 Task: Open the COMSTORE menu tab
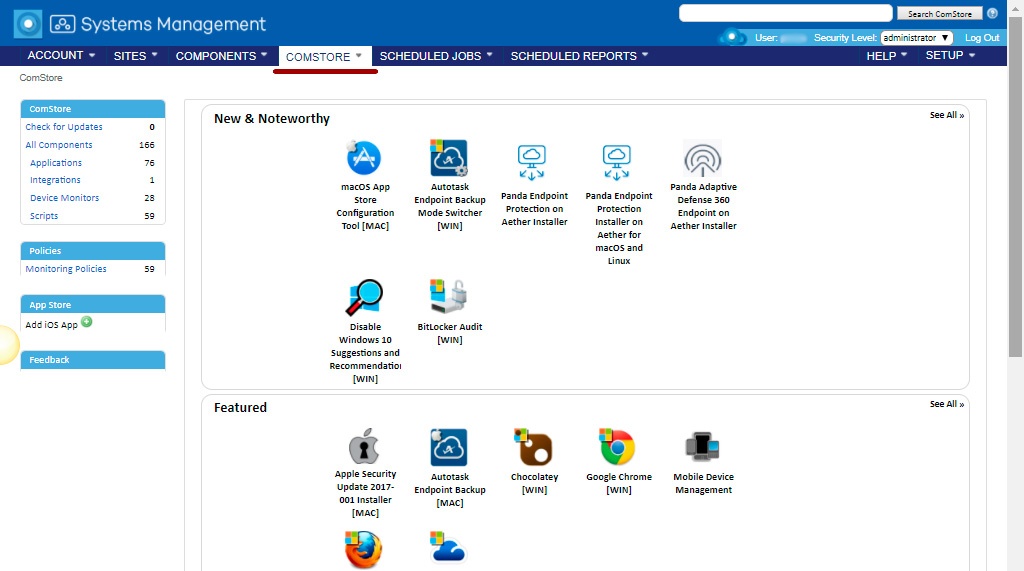click(324, 57)
